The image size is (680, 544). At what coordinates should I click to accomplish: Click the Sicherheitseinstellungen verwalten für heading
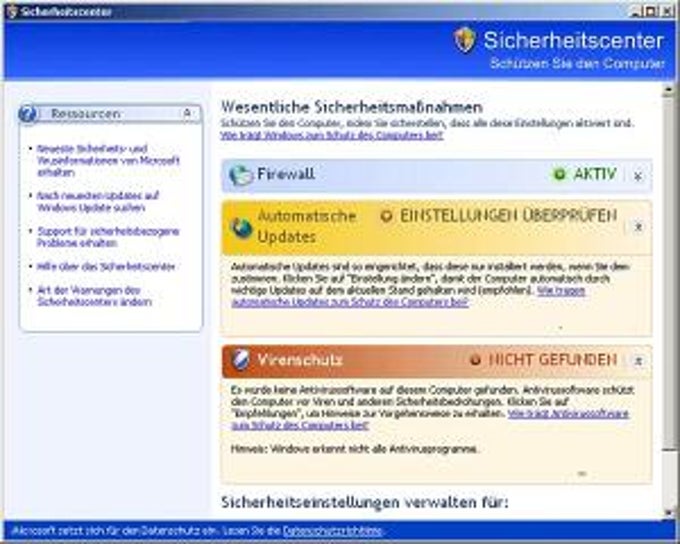pos(364,502)
